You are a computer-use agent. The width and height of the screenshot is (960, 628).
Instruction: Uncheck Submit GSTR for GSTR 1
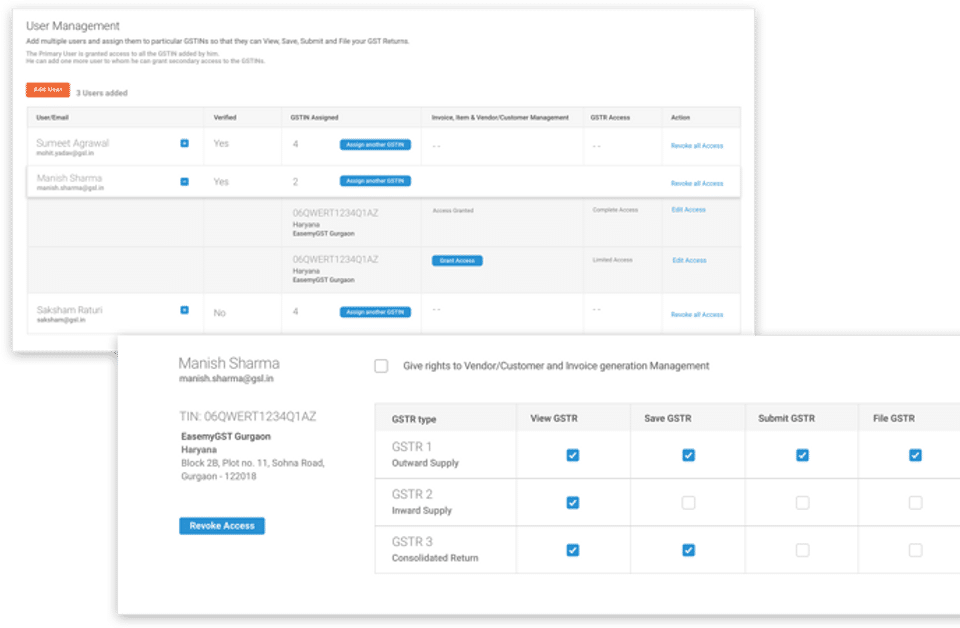pos(802,455)
